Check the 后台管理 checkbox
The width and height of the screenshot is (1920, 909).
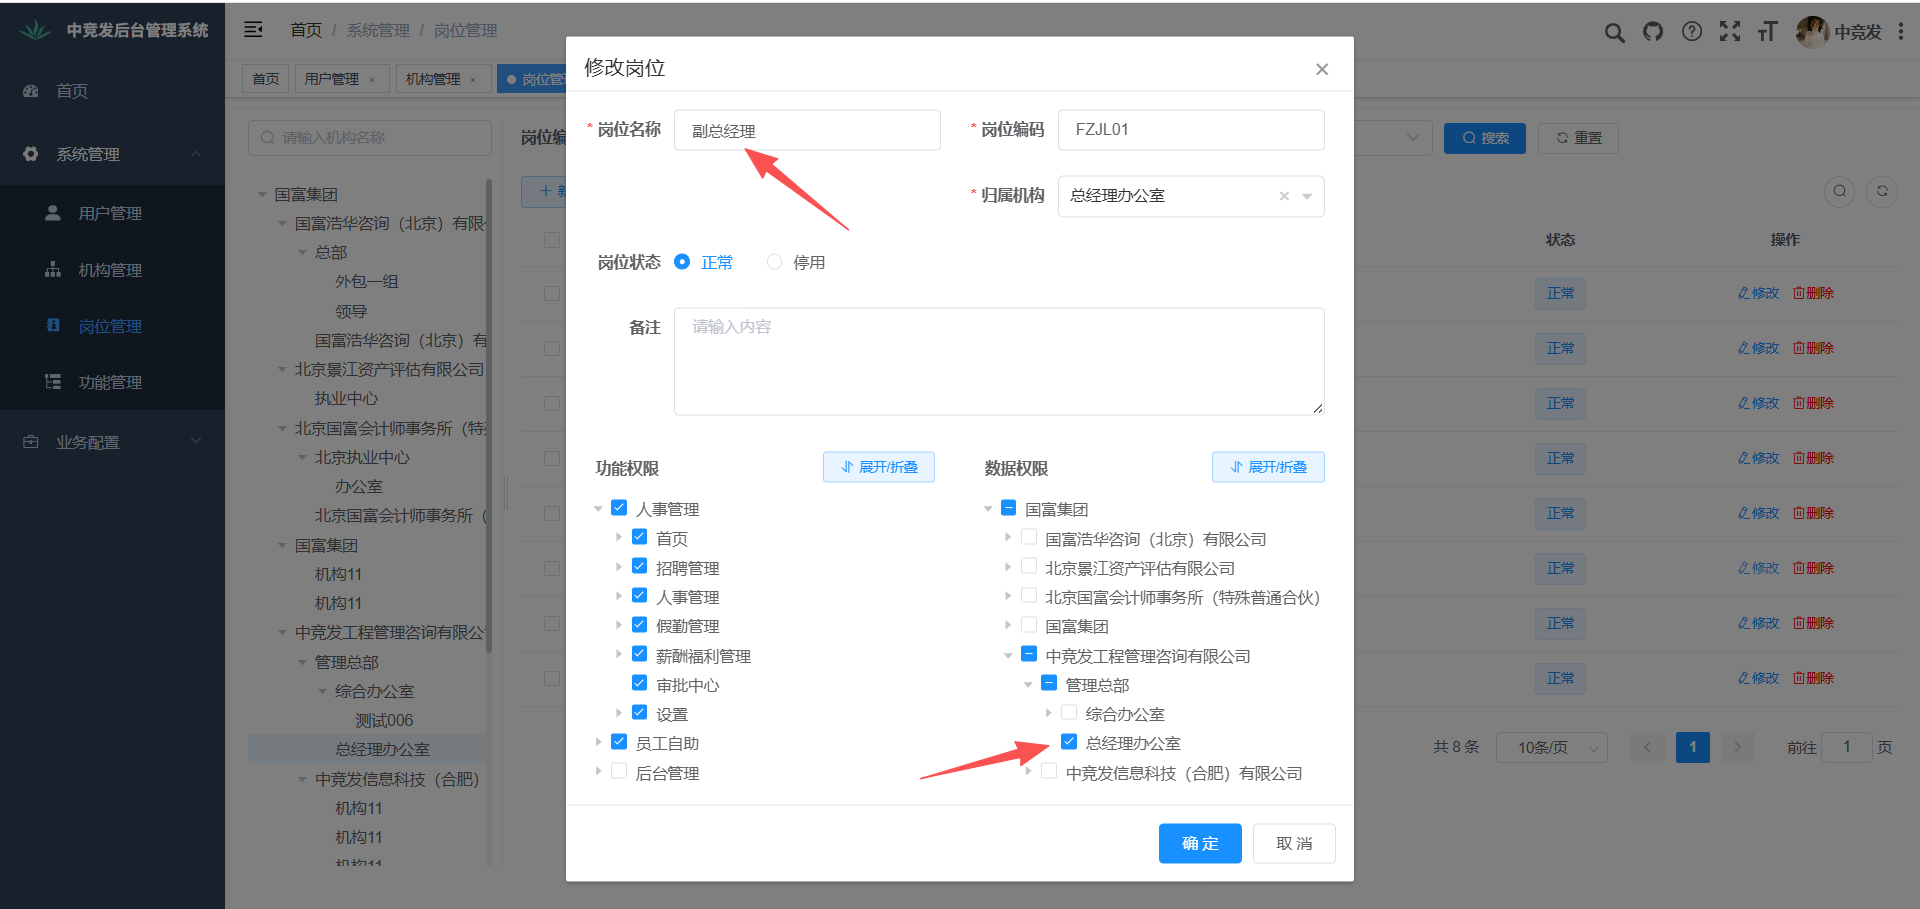619,772
